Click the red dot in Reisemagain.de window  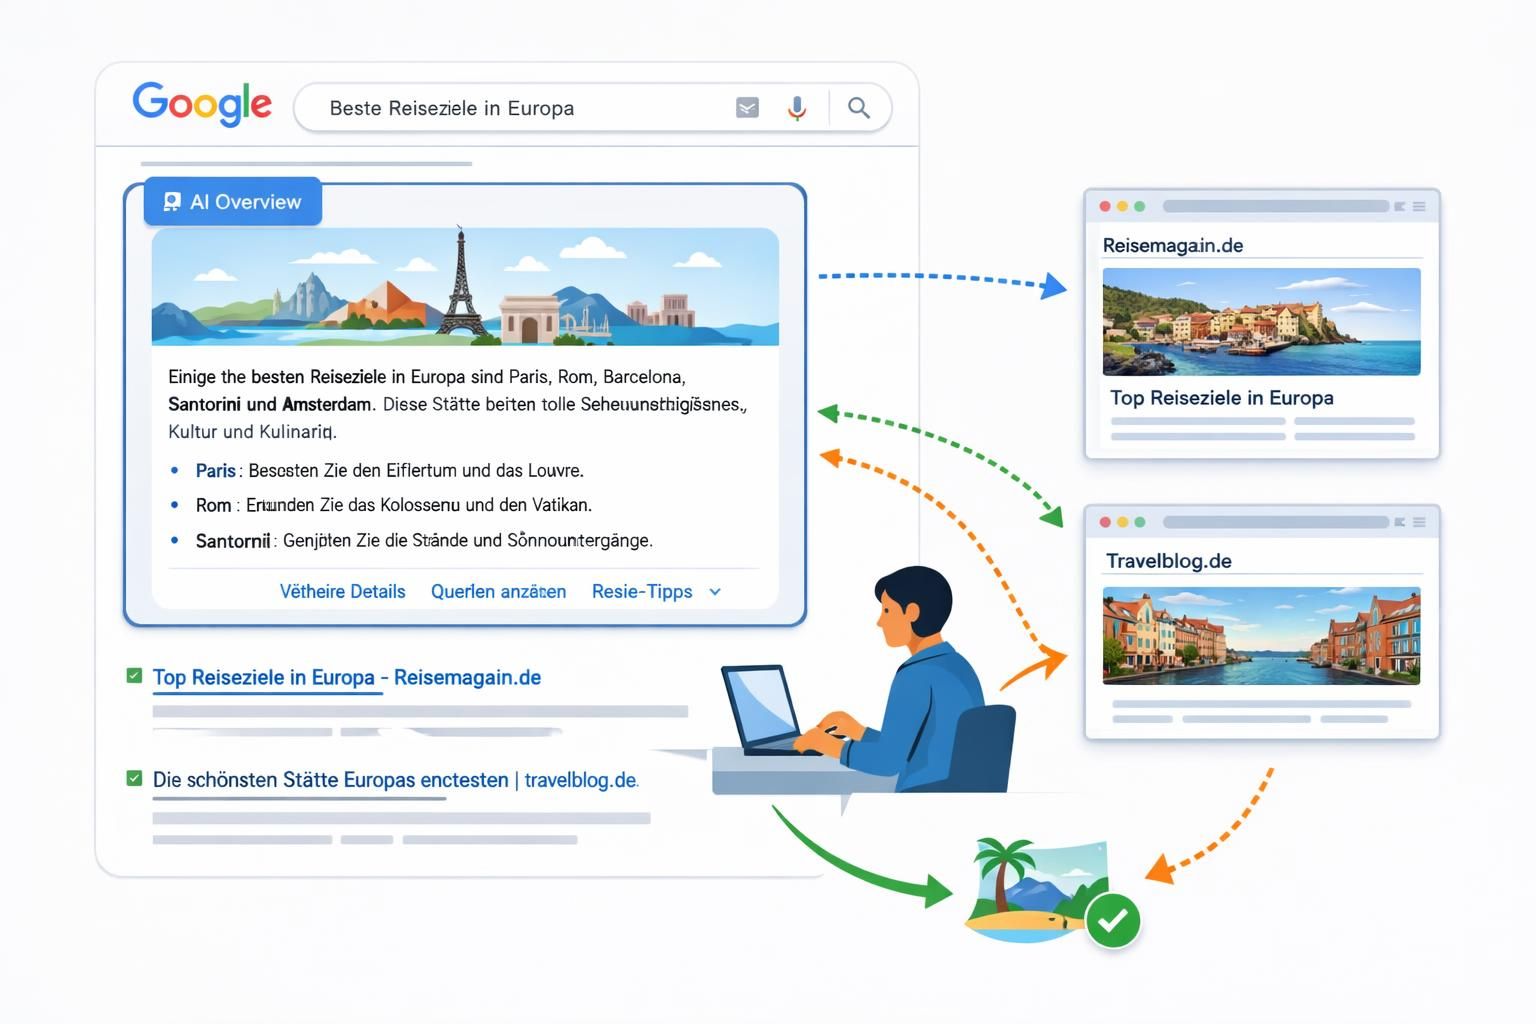(x=1105, y=206)
